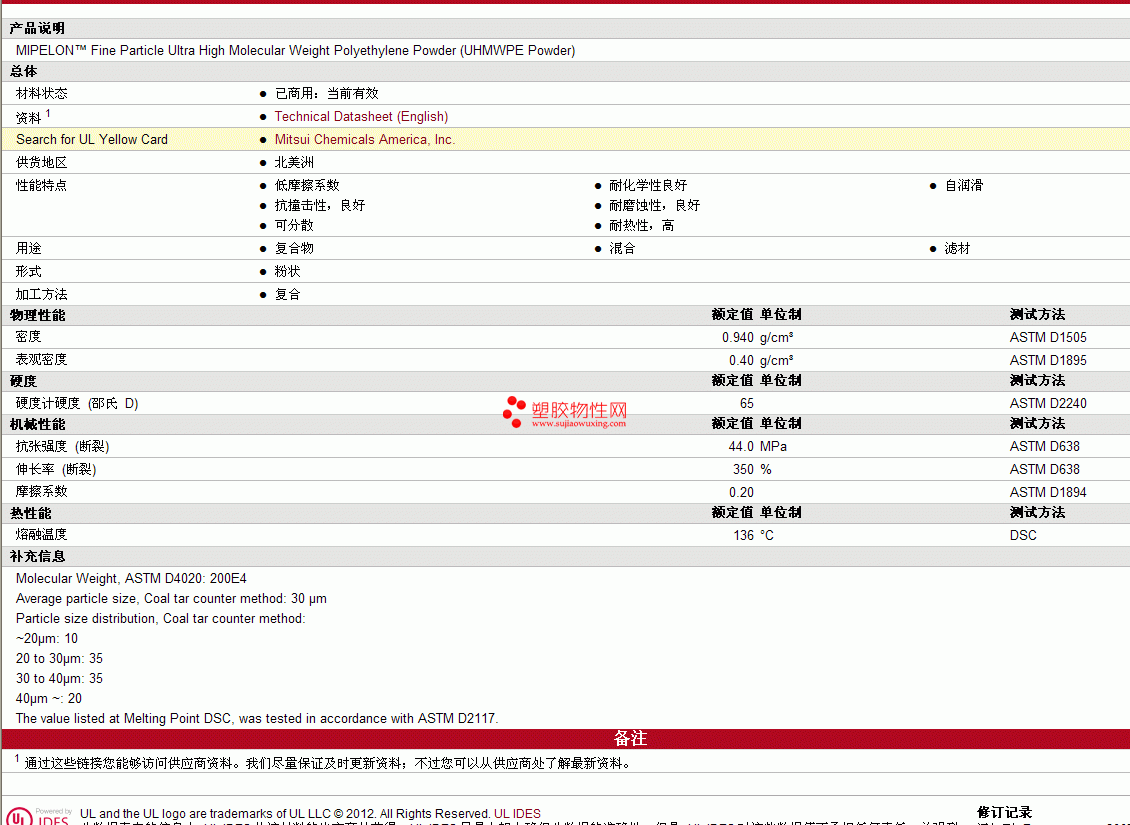
Task: Select Shore D hardness value 65
Action: coord(747,403)
